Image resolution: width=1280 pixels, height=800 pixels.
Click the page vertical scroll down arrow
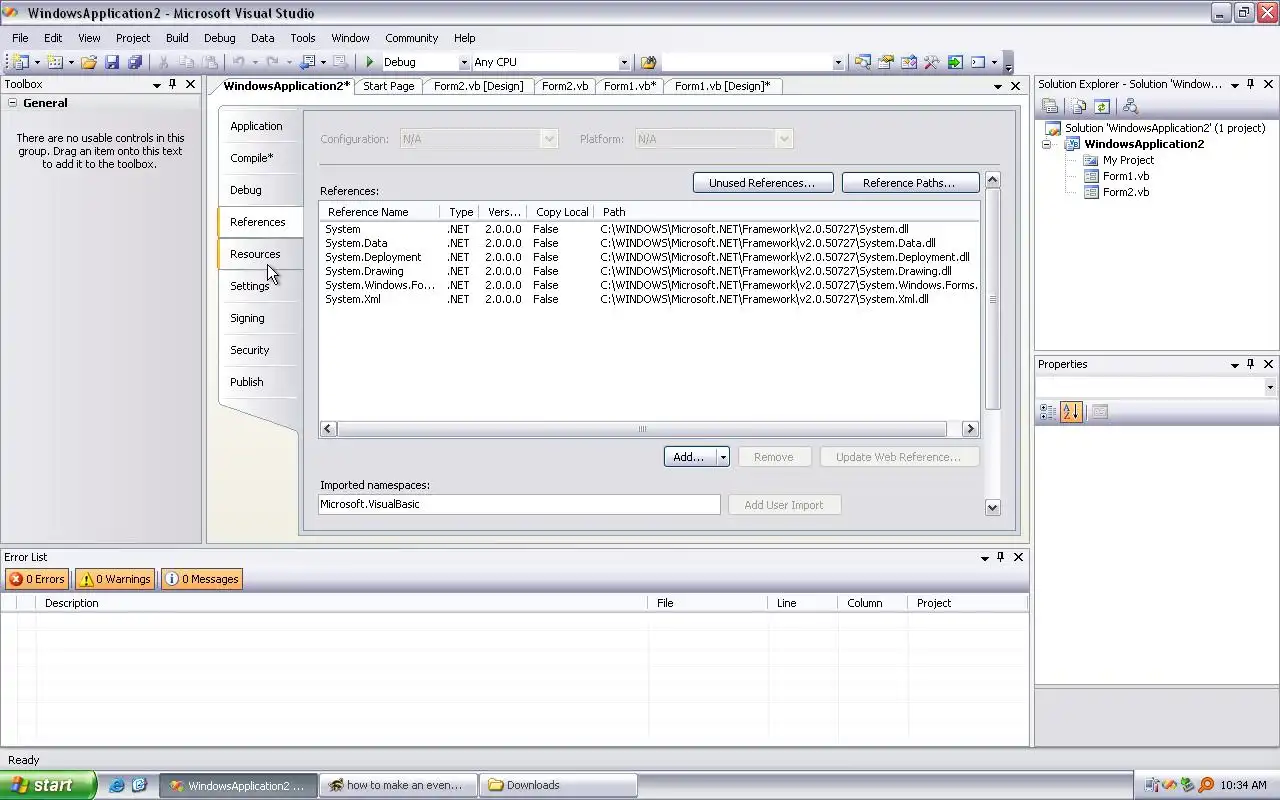point(992,507)
